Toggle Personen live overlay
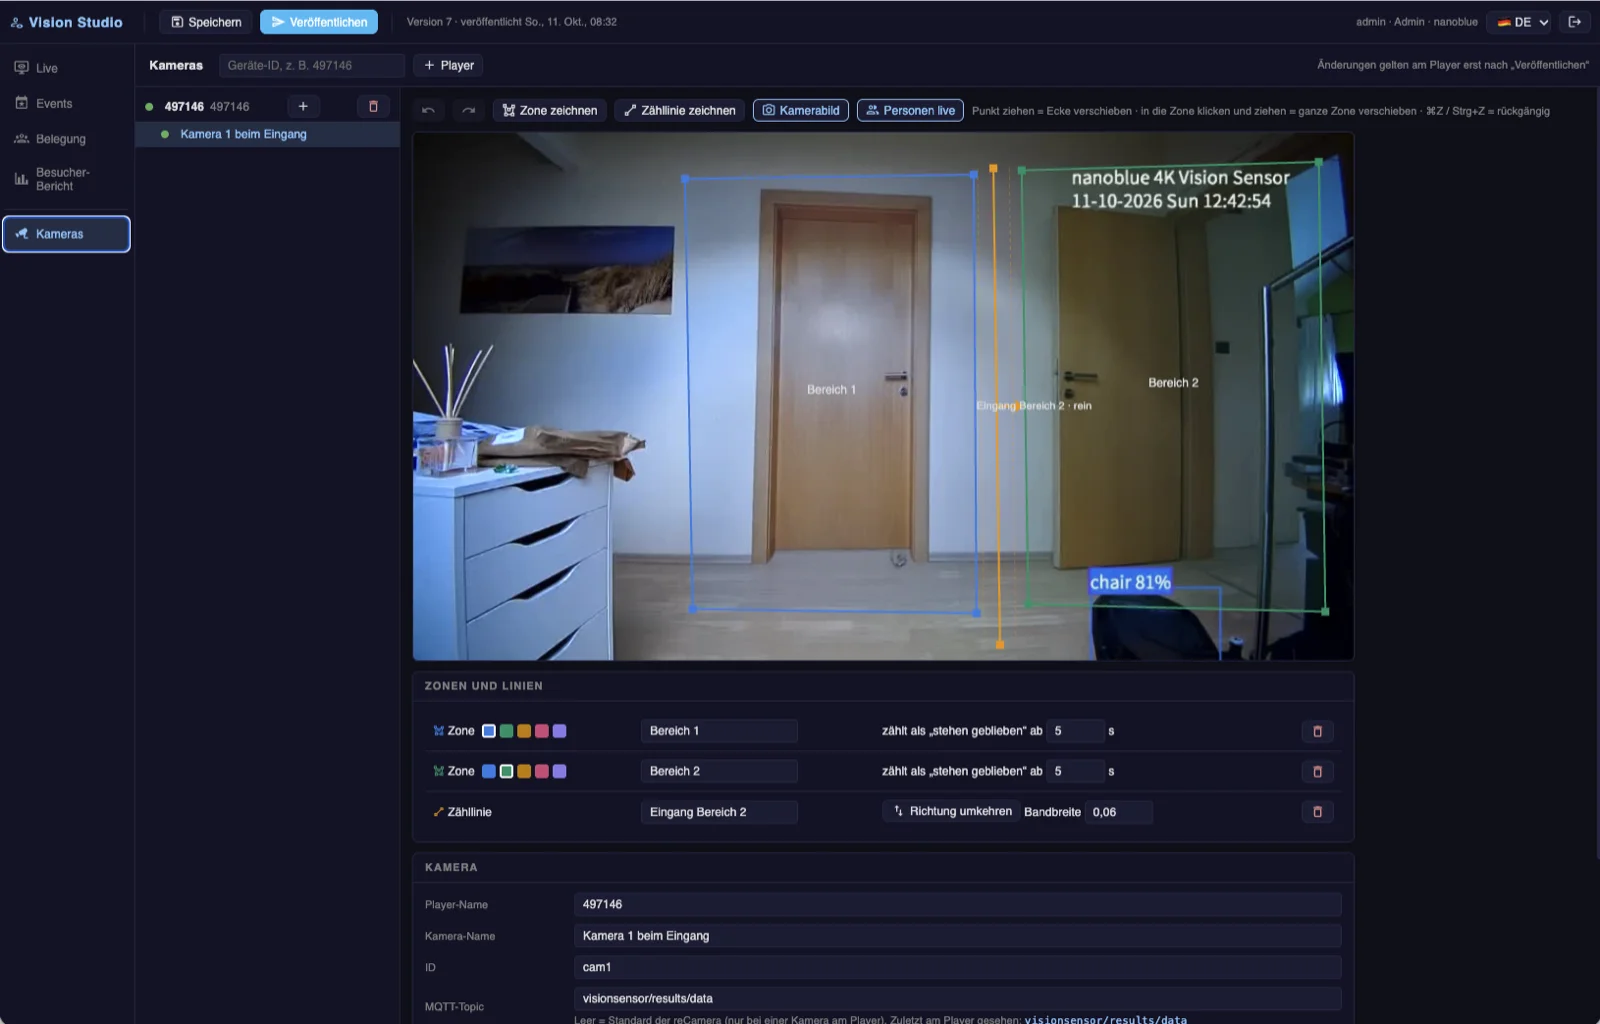The height and width of the screenshot is (1024, 1600). pyautogui.click(x=910, y=110)
